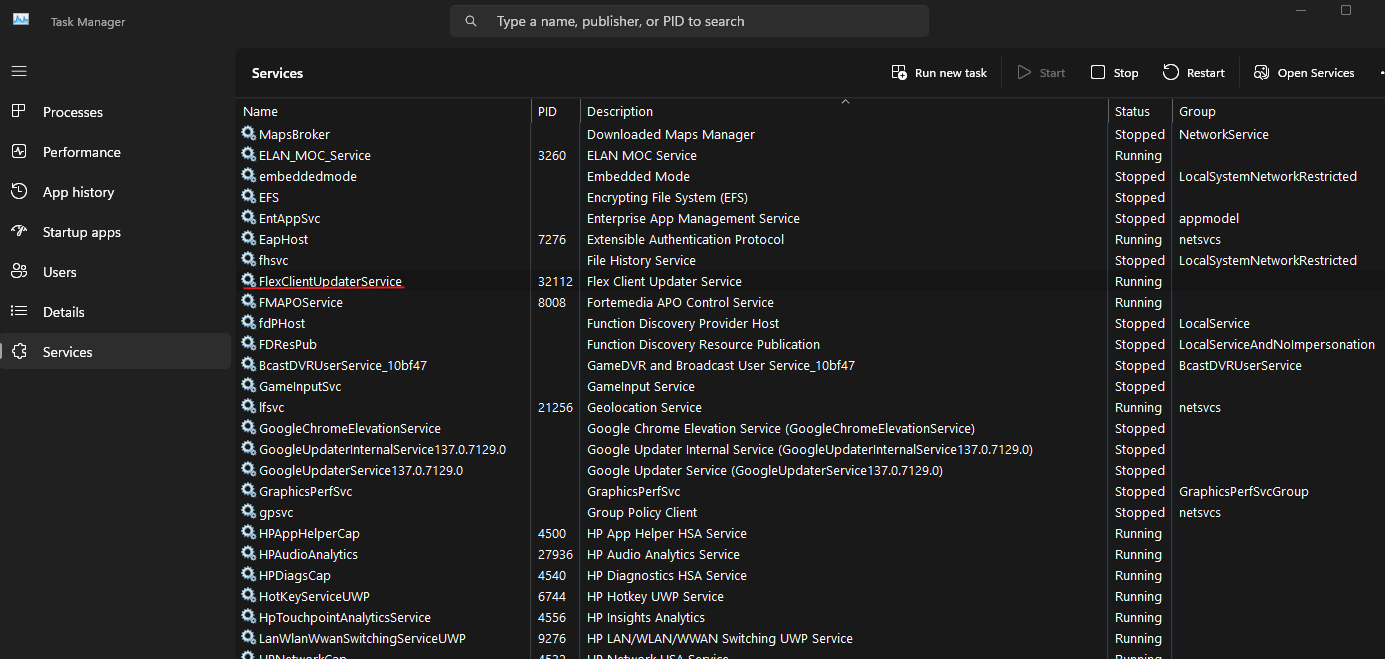Stop the selected service
The width and height of the screenshot is (1385, 659).
pos(1115,73)
